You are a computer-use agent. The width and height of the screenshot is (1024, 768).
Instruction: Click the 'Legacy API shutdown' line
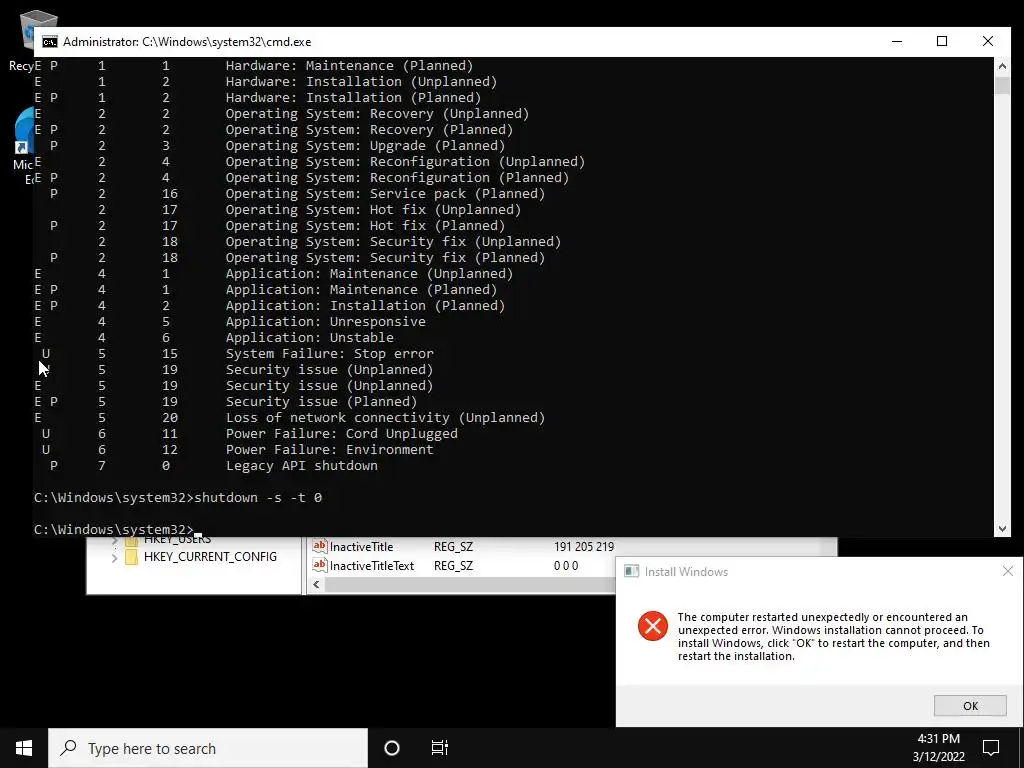coord(302,466)
